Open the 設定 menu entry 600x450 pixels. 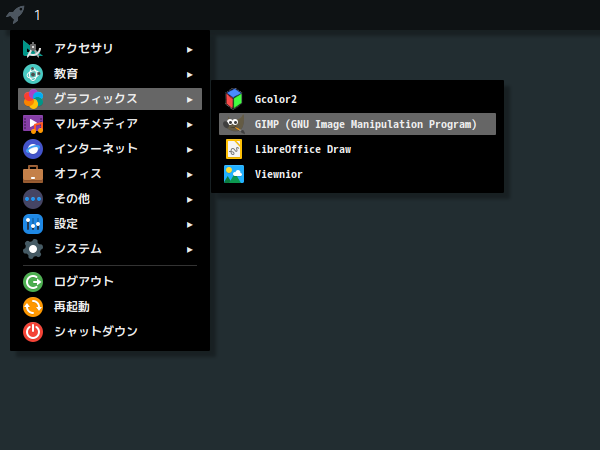click(x=110, y=224)
